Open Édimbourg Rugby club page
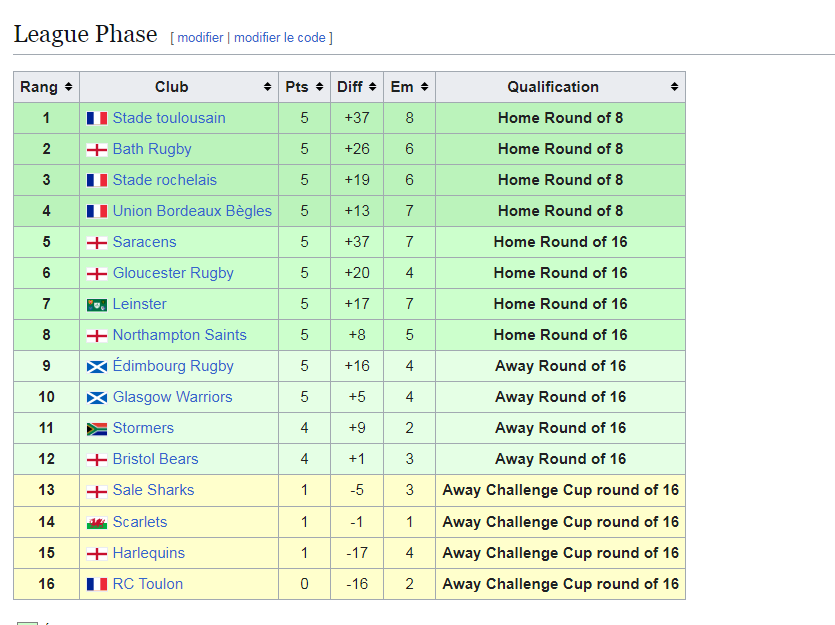835x625 pixels. (173, 366)
